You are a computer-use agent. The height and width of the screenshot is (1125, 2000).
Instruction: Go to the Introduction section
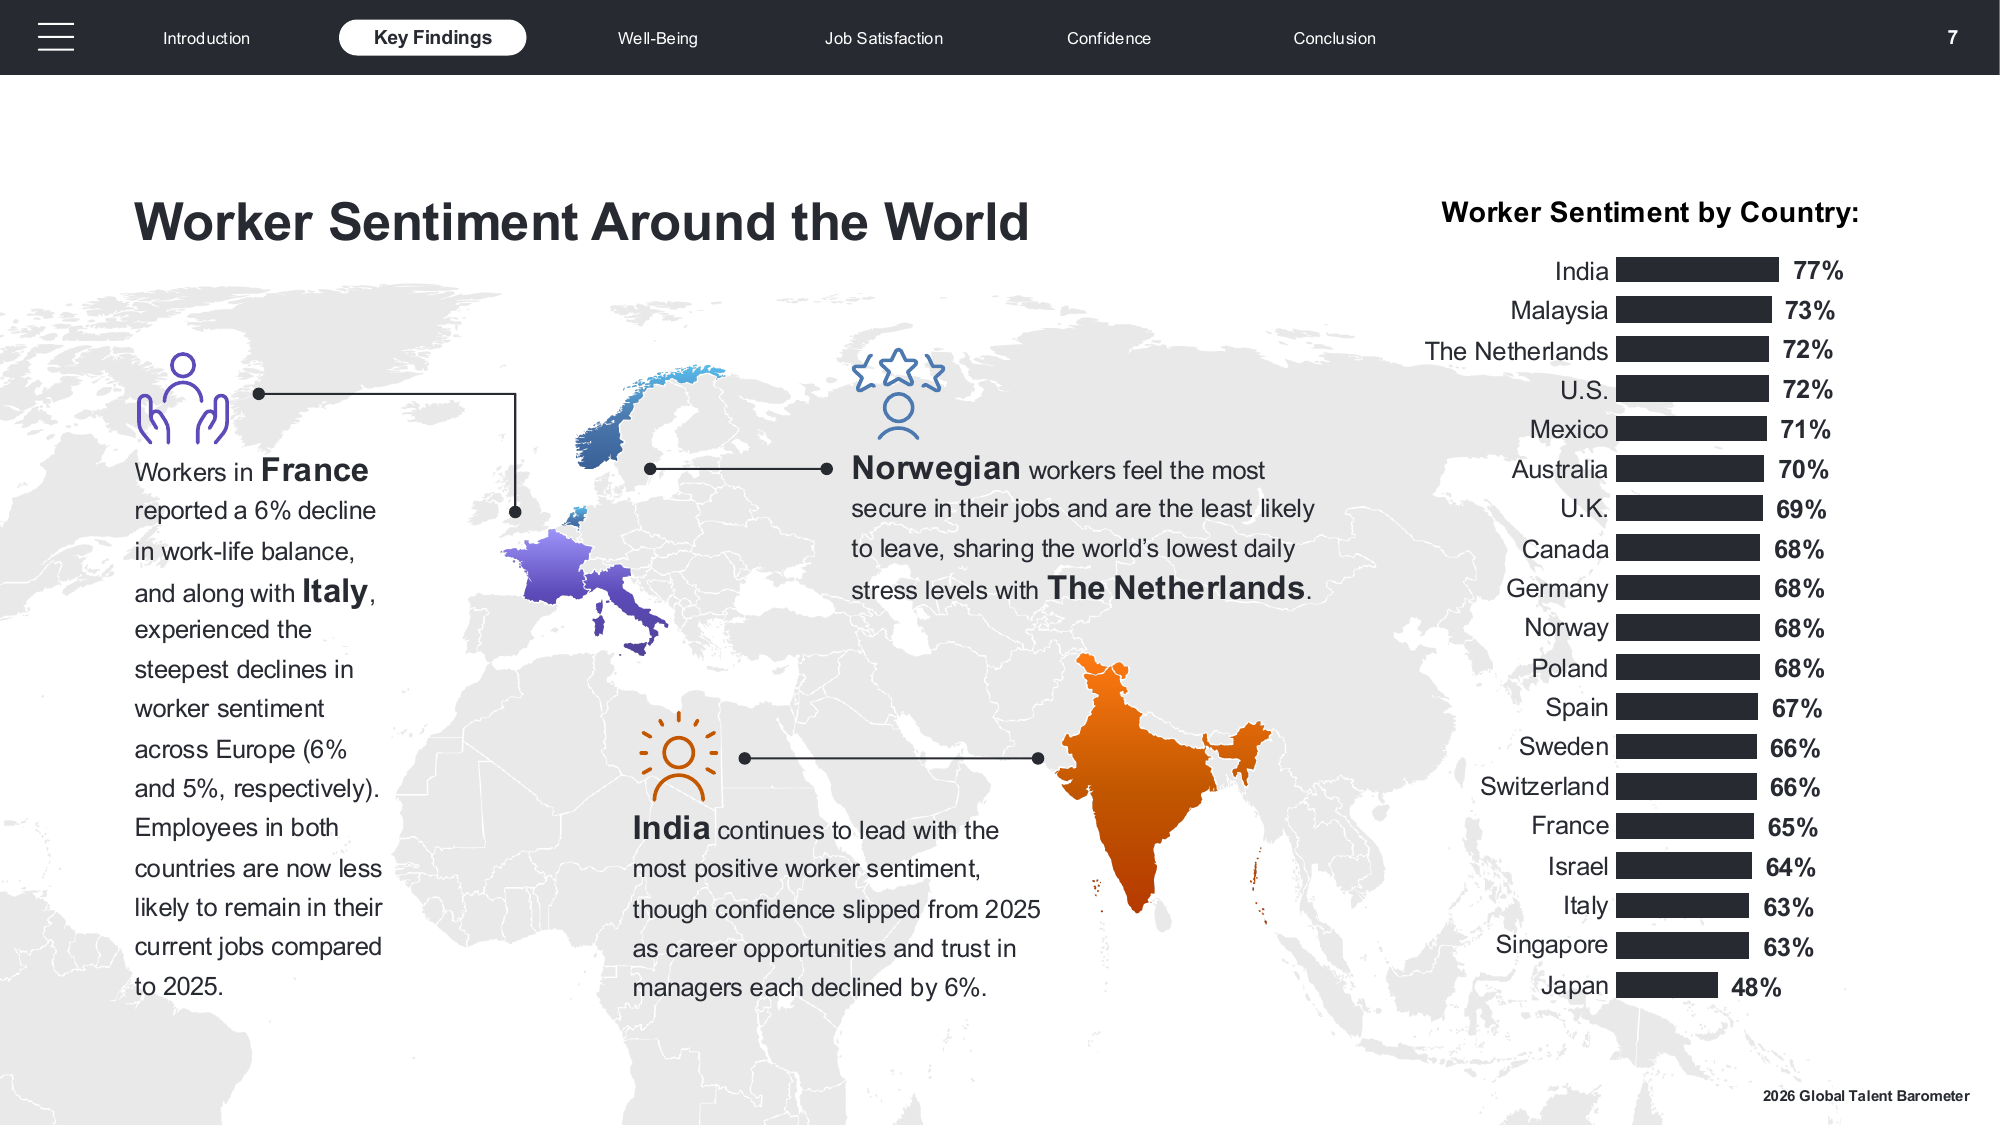(x=206, y=38)
